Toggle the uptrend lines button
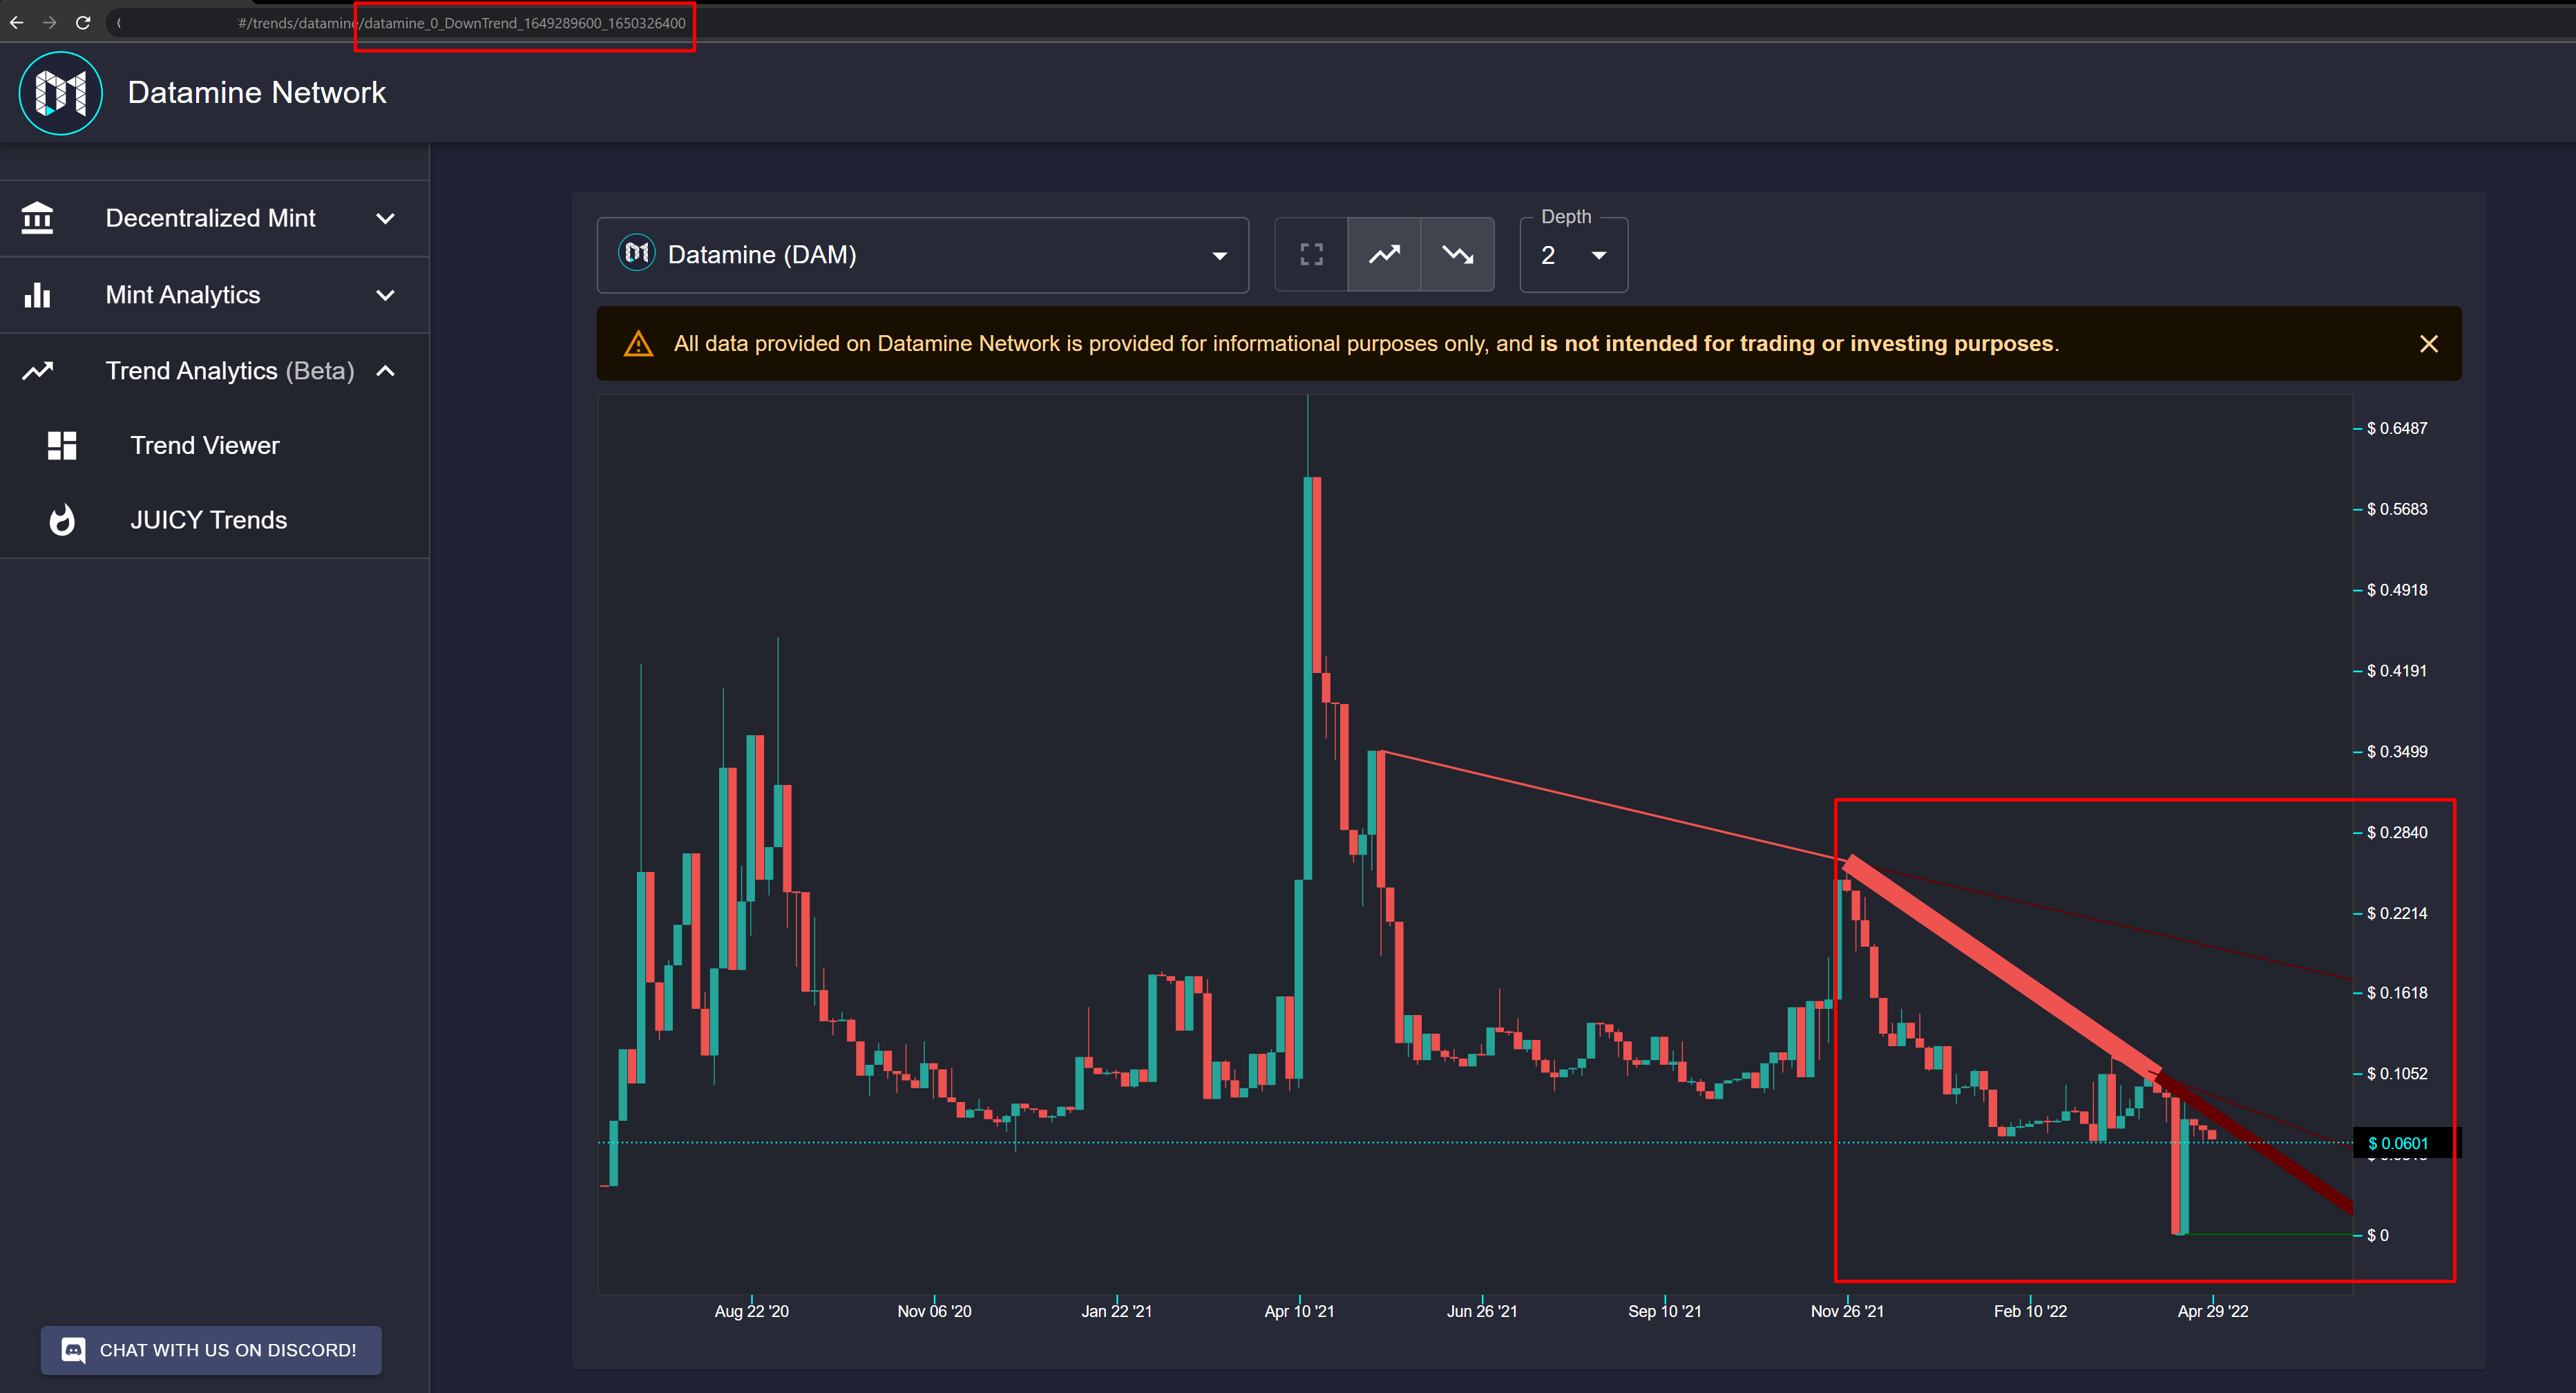Viewport: 2576px width, 1393px height. (1384, 255)
